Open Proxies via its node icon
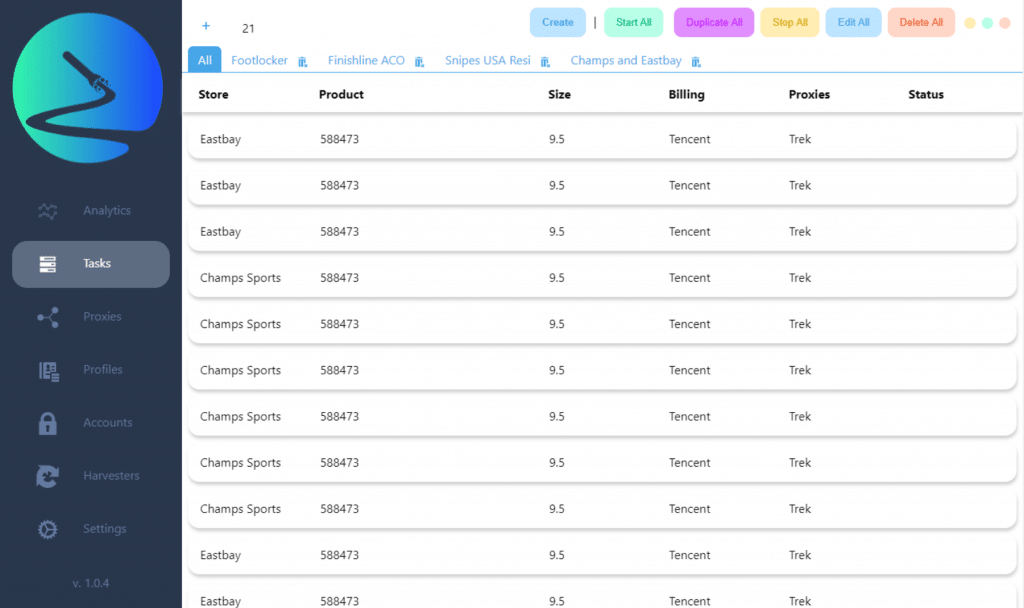 [x=48, y=317]
